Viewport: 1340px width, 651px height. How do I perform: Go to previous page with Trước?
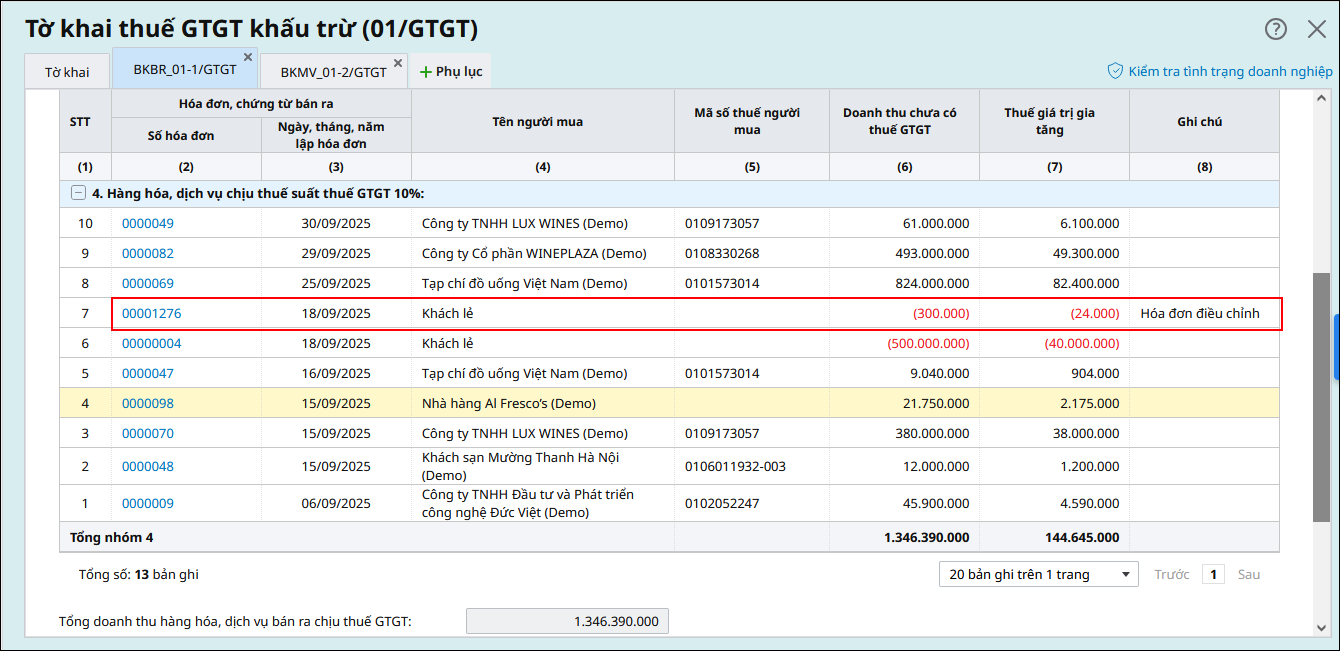coord(1171,574)
